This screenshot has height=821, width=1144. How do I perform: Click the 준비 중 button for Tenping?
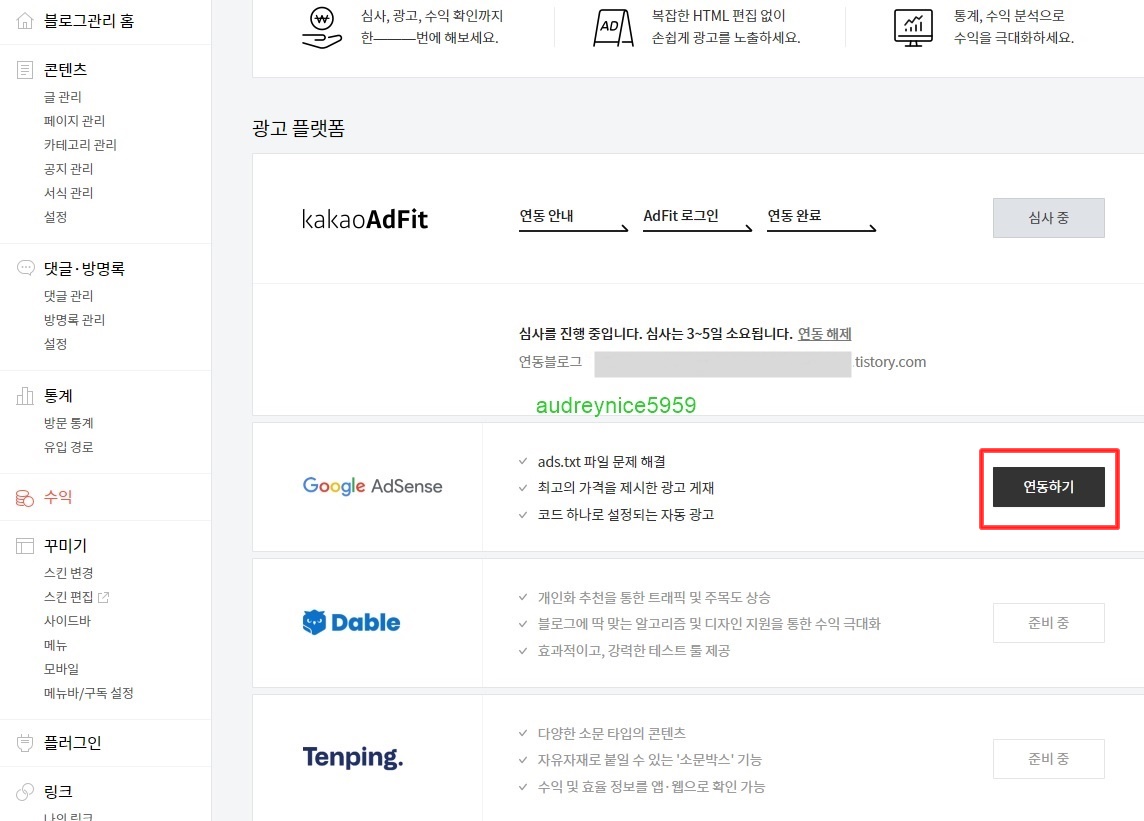click(1048, 759)
